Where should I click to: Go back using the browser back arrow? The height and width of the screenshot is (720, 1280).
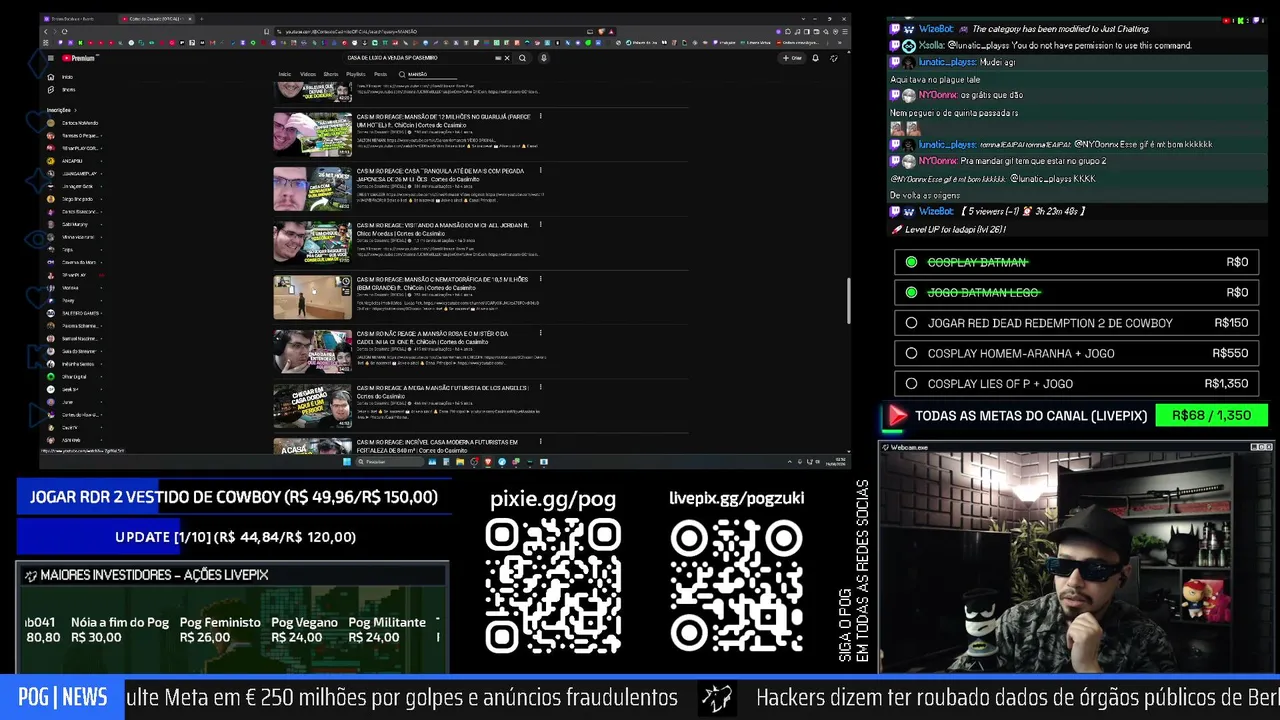click(x=45, y=31)
